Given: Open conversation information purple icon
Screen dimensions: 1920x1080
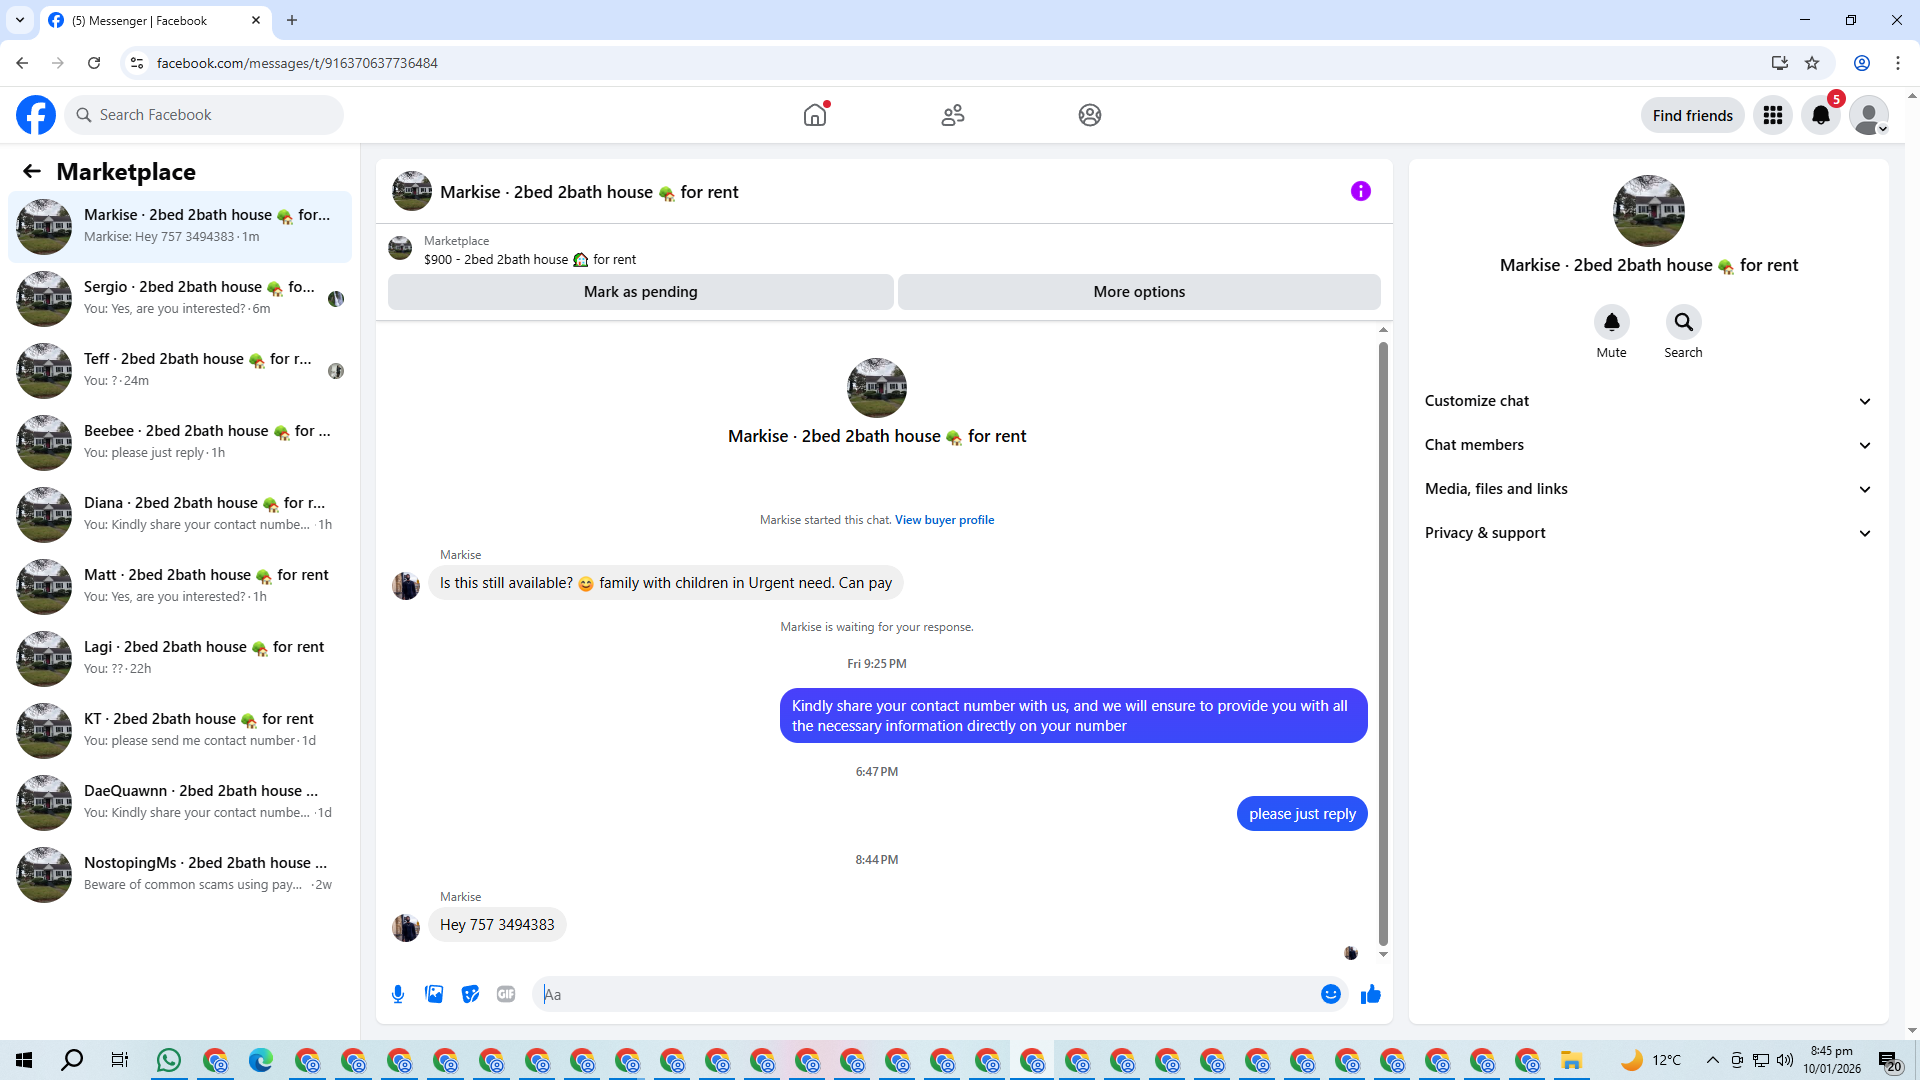Looking at the screenshot, I should 1360,191.
